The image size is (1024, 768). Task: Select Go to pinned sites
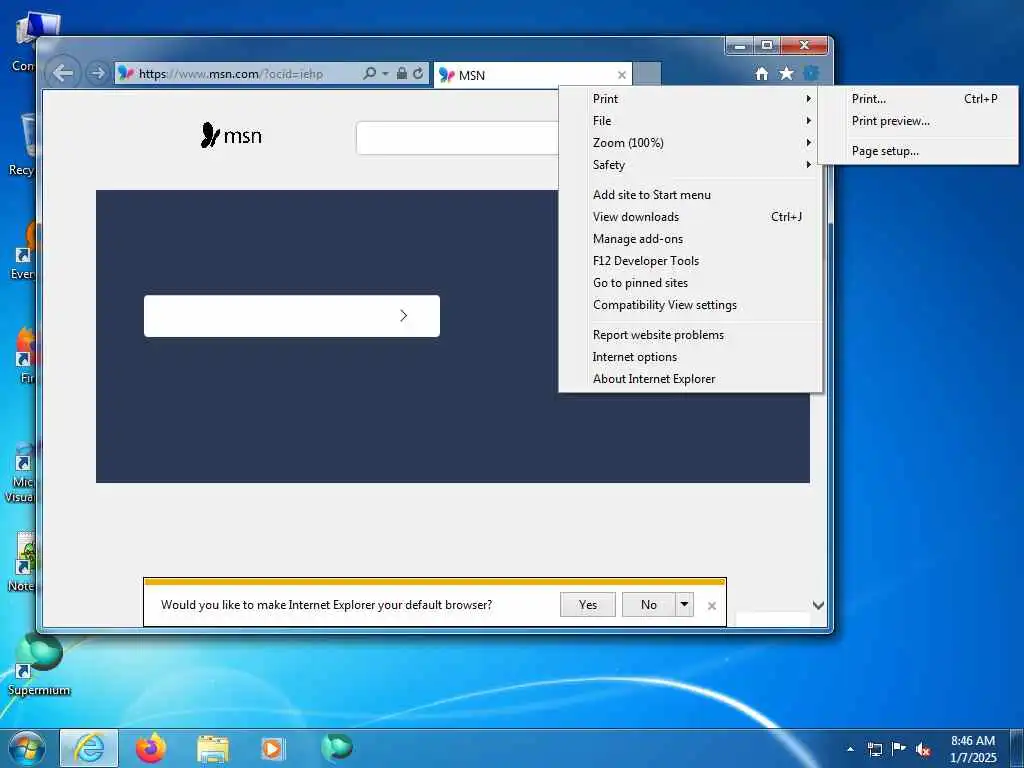click(x=691, y=283)
